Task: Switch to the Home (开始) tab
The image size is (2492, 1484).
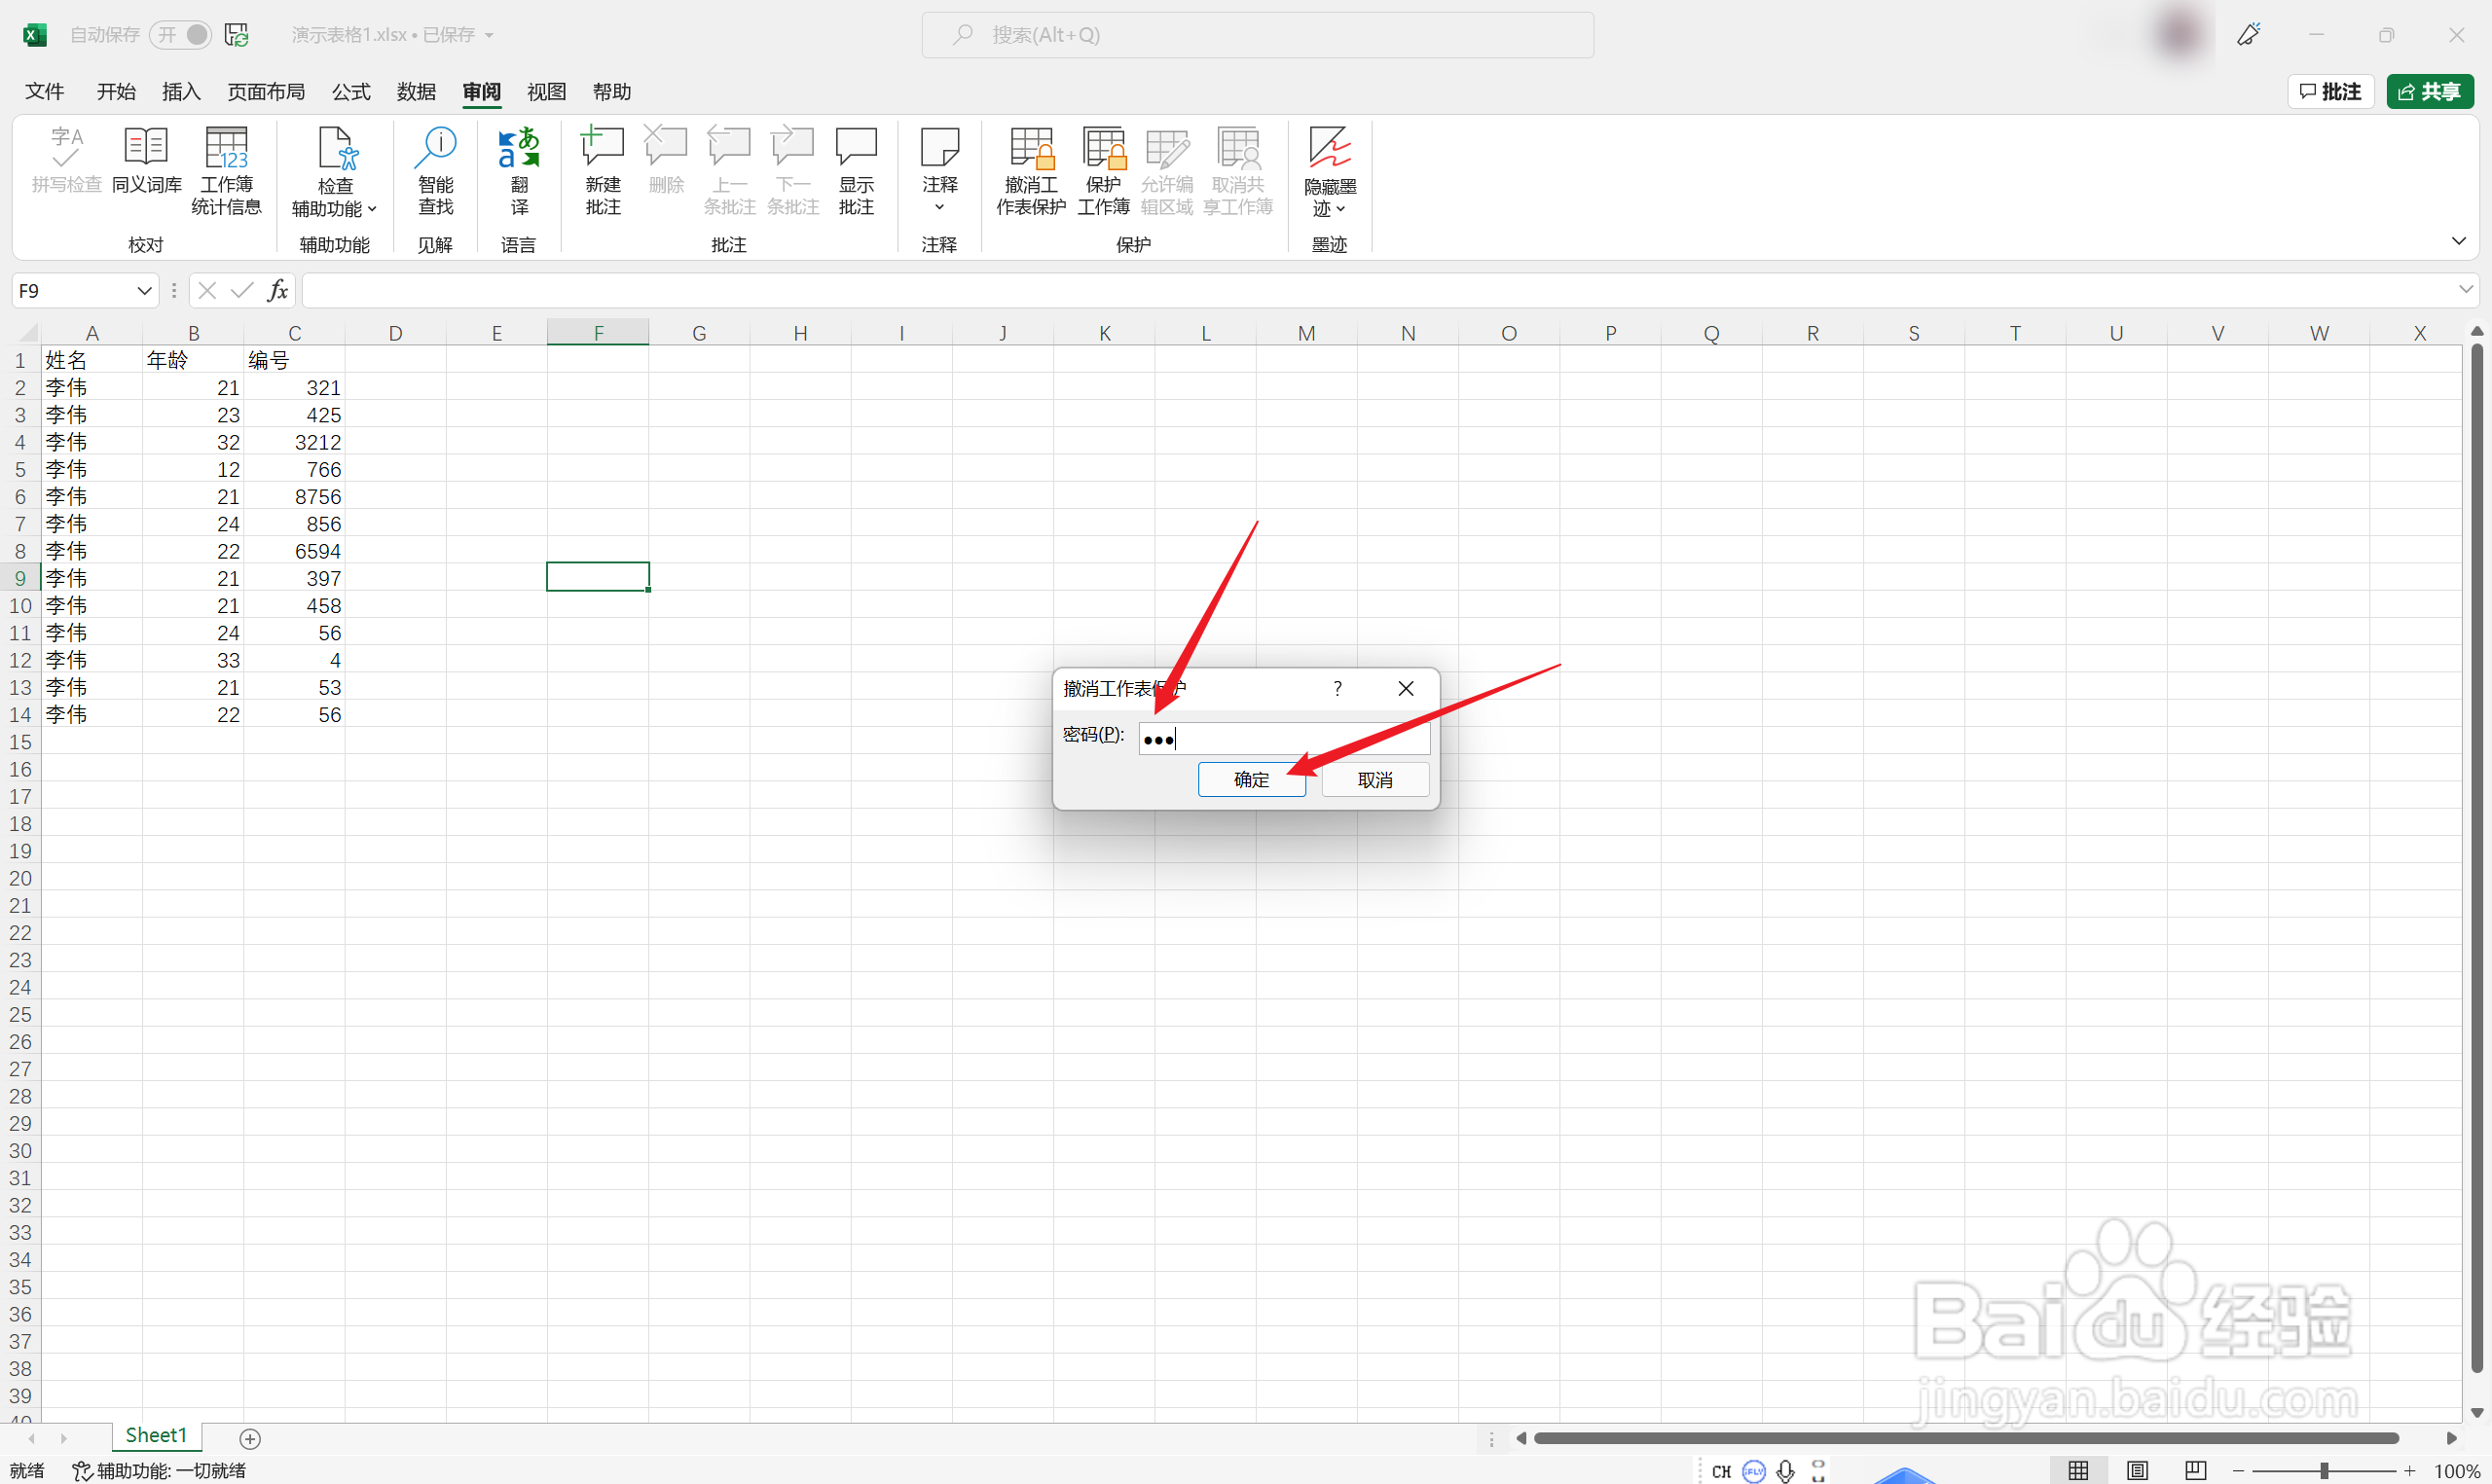Action: (x=116, y=91)
